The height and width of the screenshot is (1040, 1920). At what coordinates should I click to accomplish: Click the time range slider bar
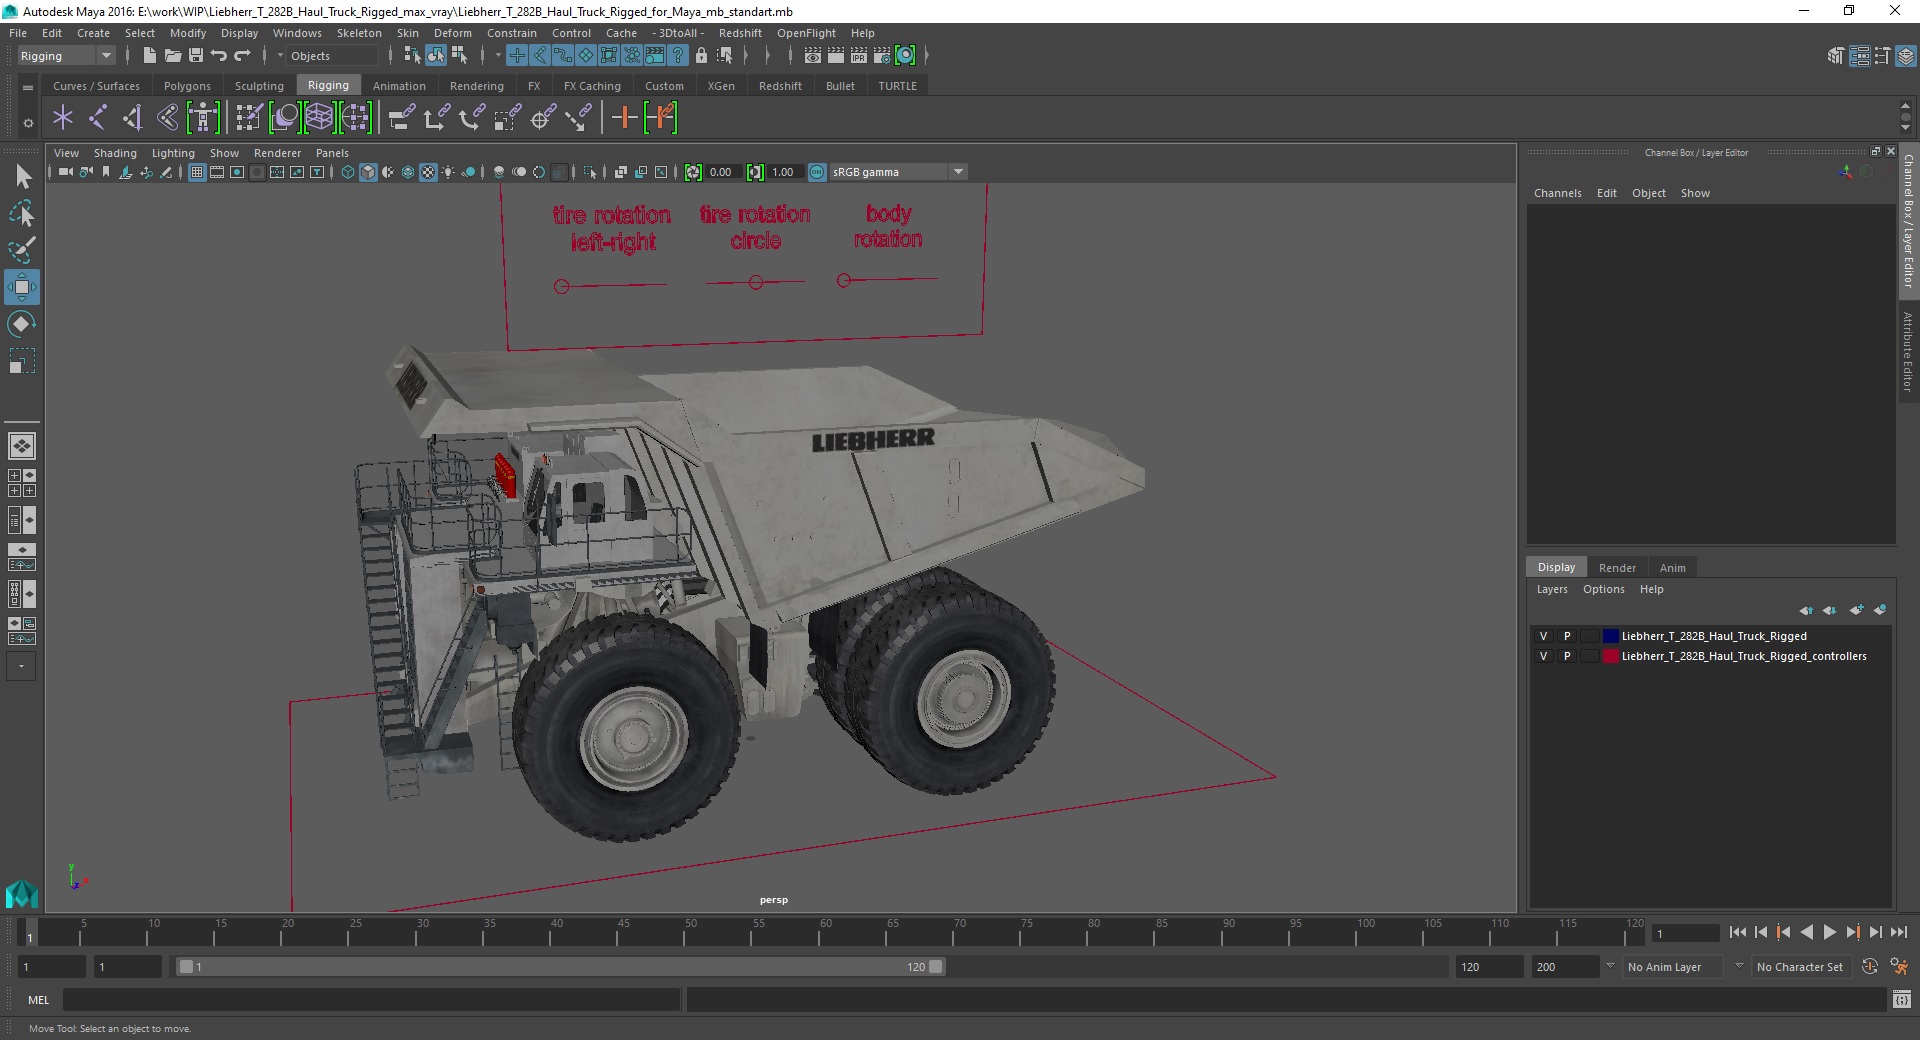(560, 967)
